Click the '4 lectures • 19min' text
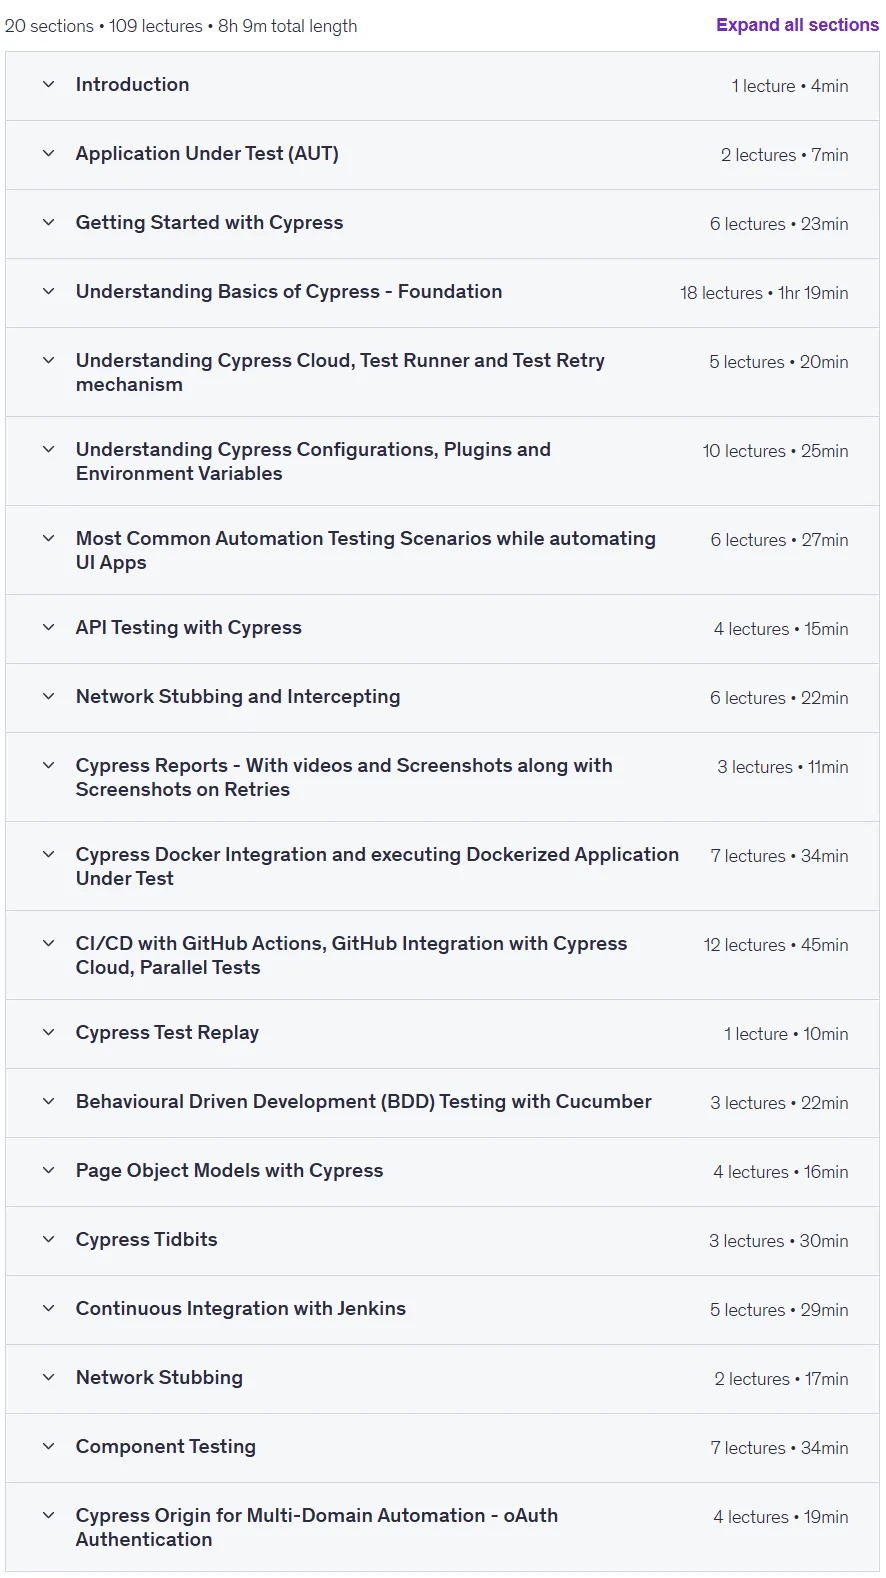Viewport: 886px width, 1578px height. click(x=781, y=1517)
